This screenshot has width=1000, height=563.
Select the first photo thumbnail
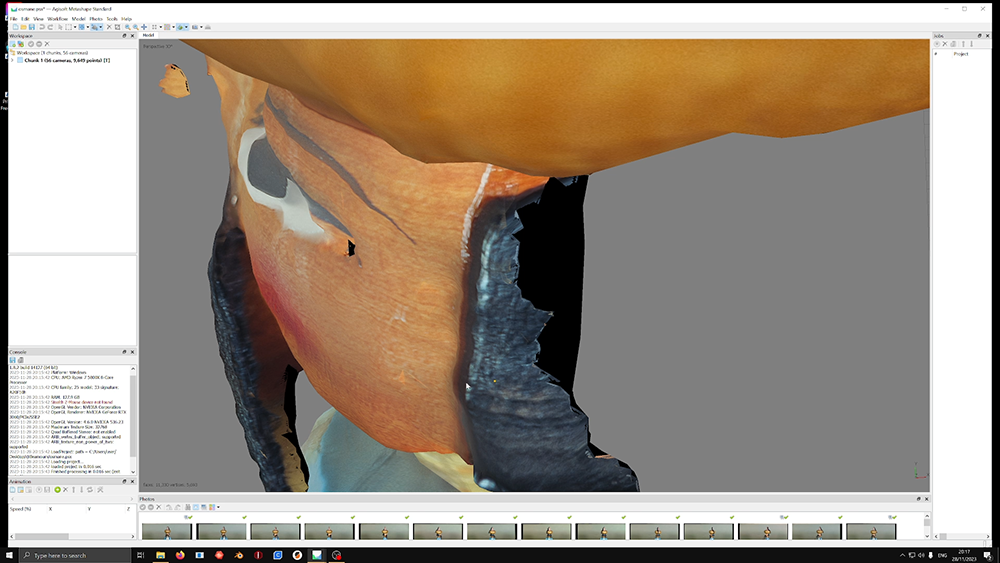click(166, 531)
